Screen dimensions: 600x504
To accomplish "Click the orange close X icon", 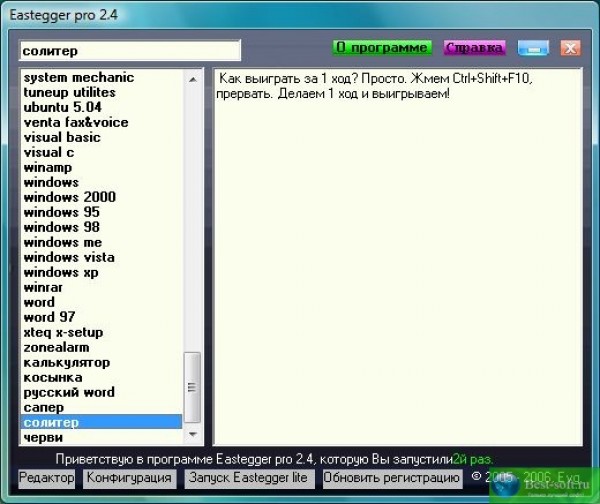I will [570, 48].
